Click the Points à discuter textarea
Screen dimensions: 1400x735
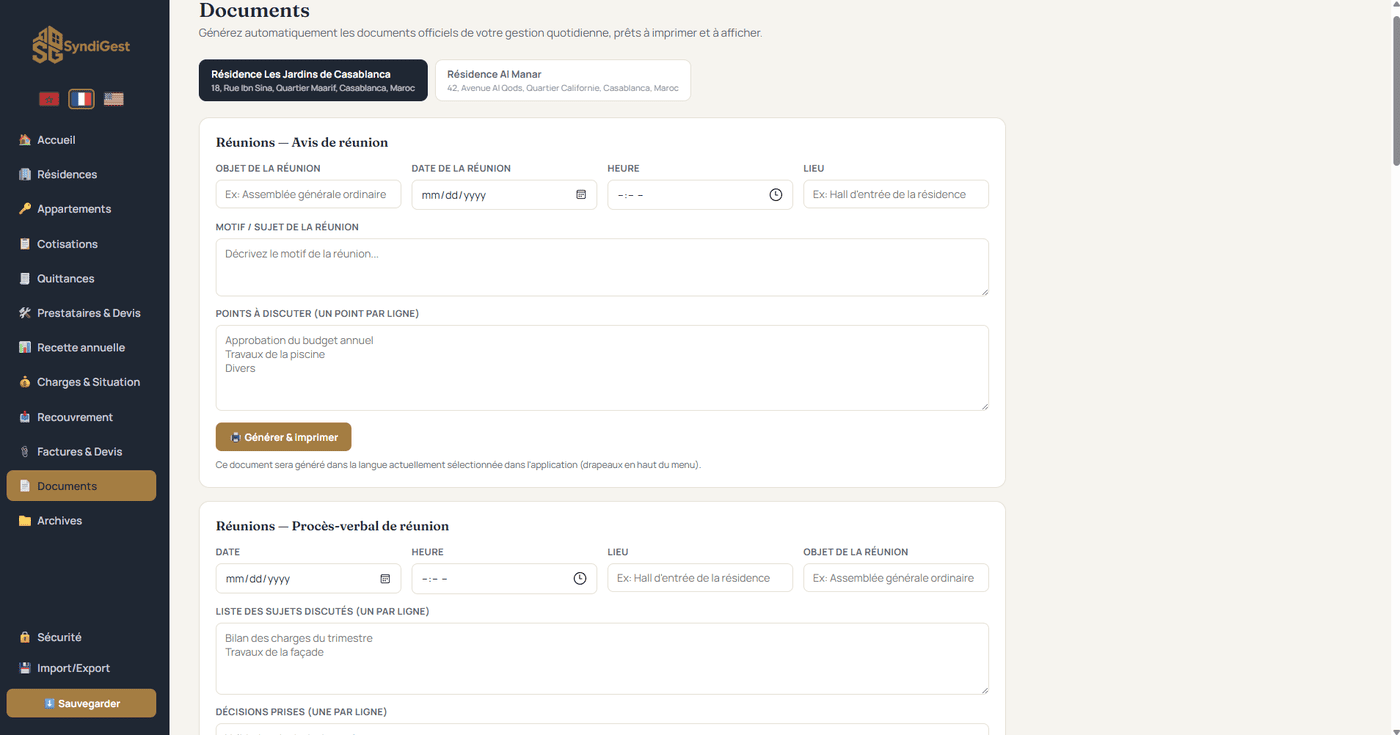tap(602, 368)
